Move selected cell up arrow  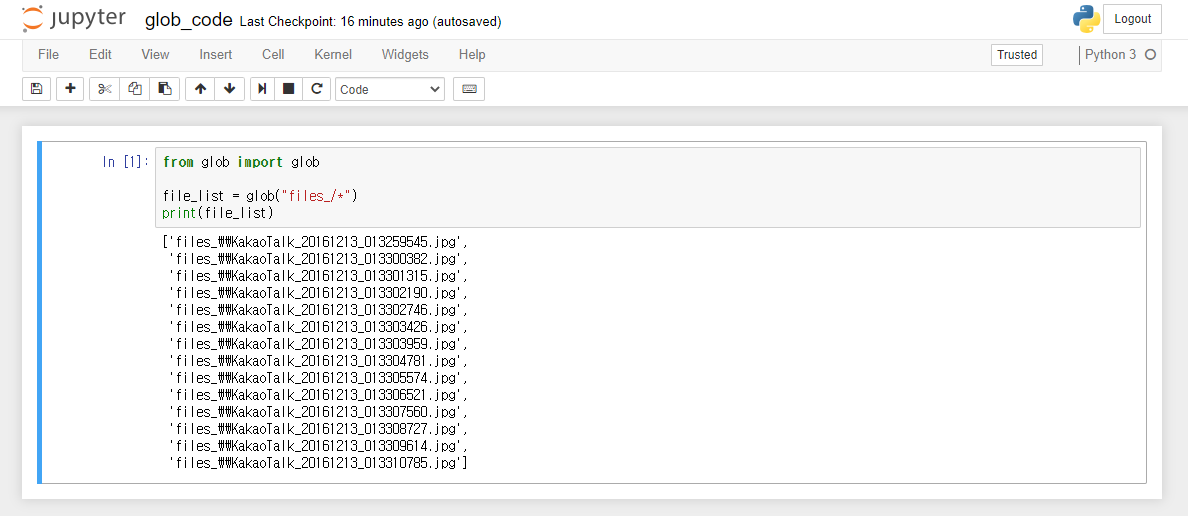[200, 89]
